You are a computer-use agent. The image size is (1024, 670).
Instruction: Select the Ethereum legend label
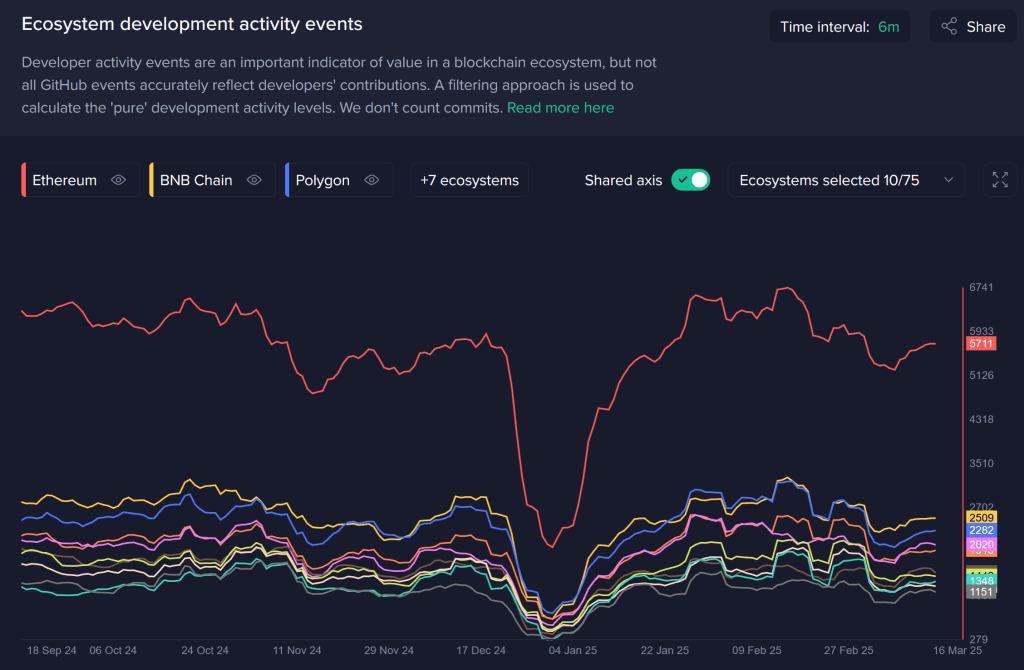[64, 180]
